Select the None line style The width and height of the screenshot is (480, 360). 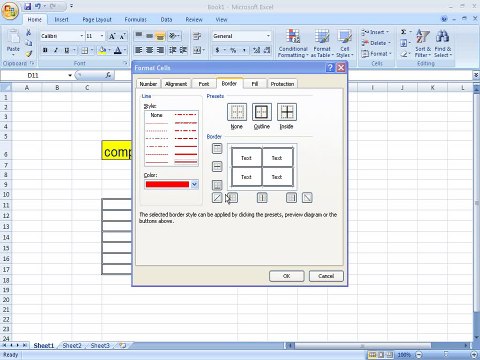point(157,115)
